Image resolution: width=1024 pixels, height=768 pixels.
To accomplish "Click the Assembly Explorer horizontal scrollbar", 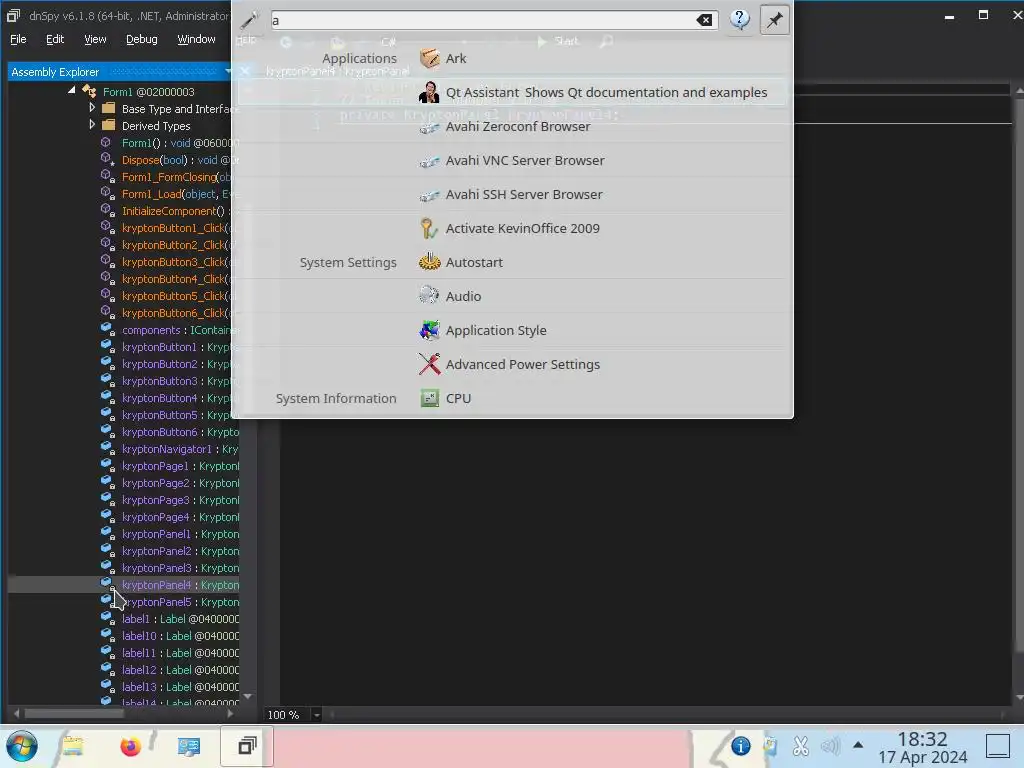I will click(74, 713).
